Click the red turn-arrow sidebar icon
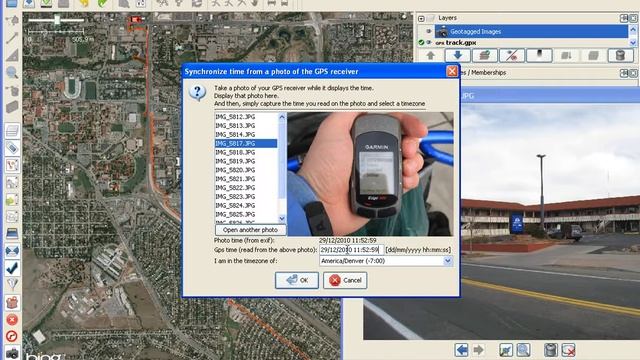Screen dimensions: 640x360 point(12,336)
